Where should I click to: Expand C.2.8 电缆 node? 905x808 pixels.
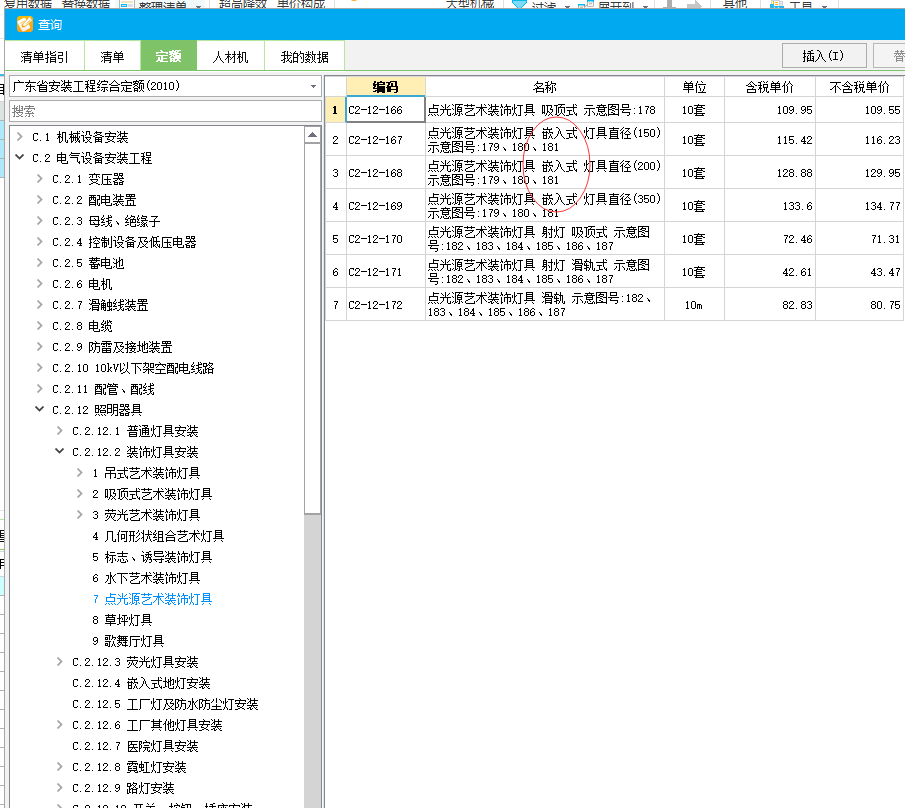(40, 326)
